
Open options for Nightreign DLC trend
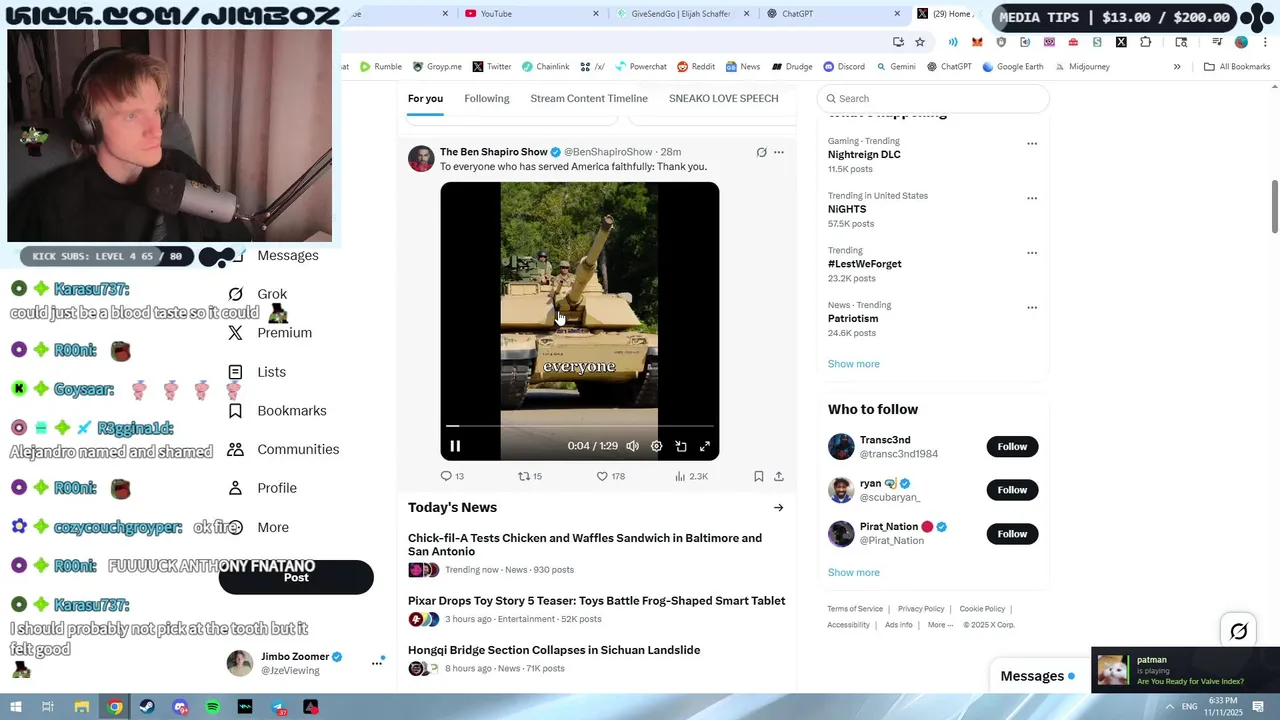1032,143
